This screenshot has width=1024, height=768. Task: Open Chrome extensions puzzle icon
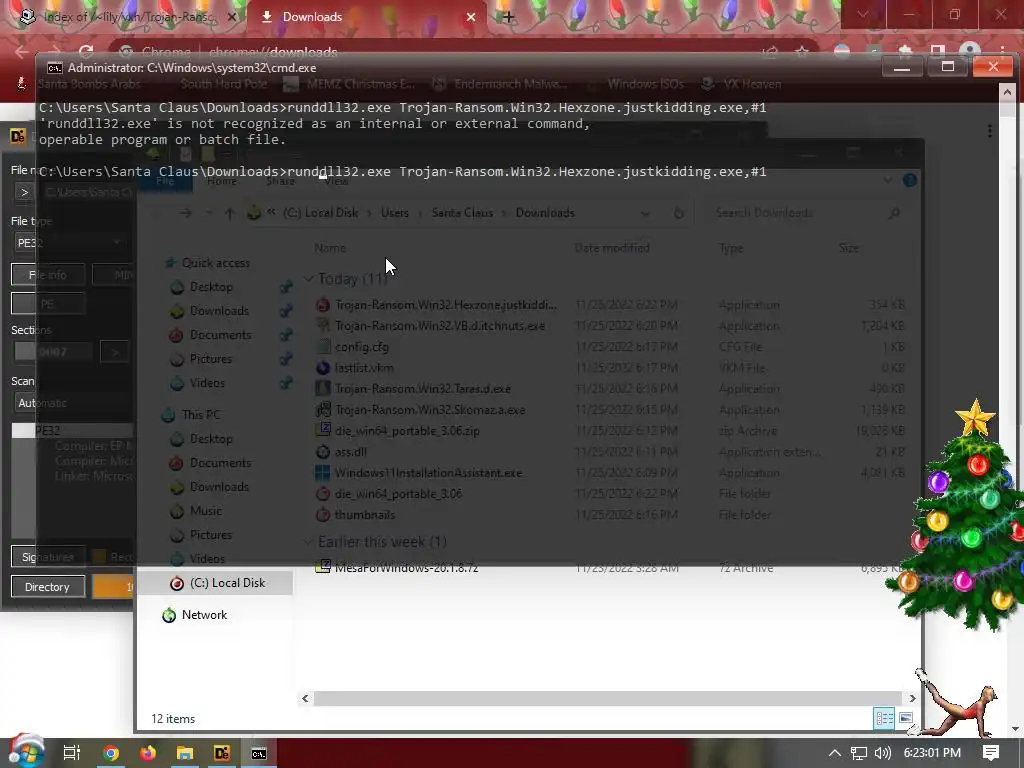[x=904, y=52]
